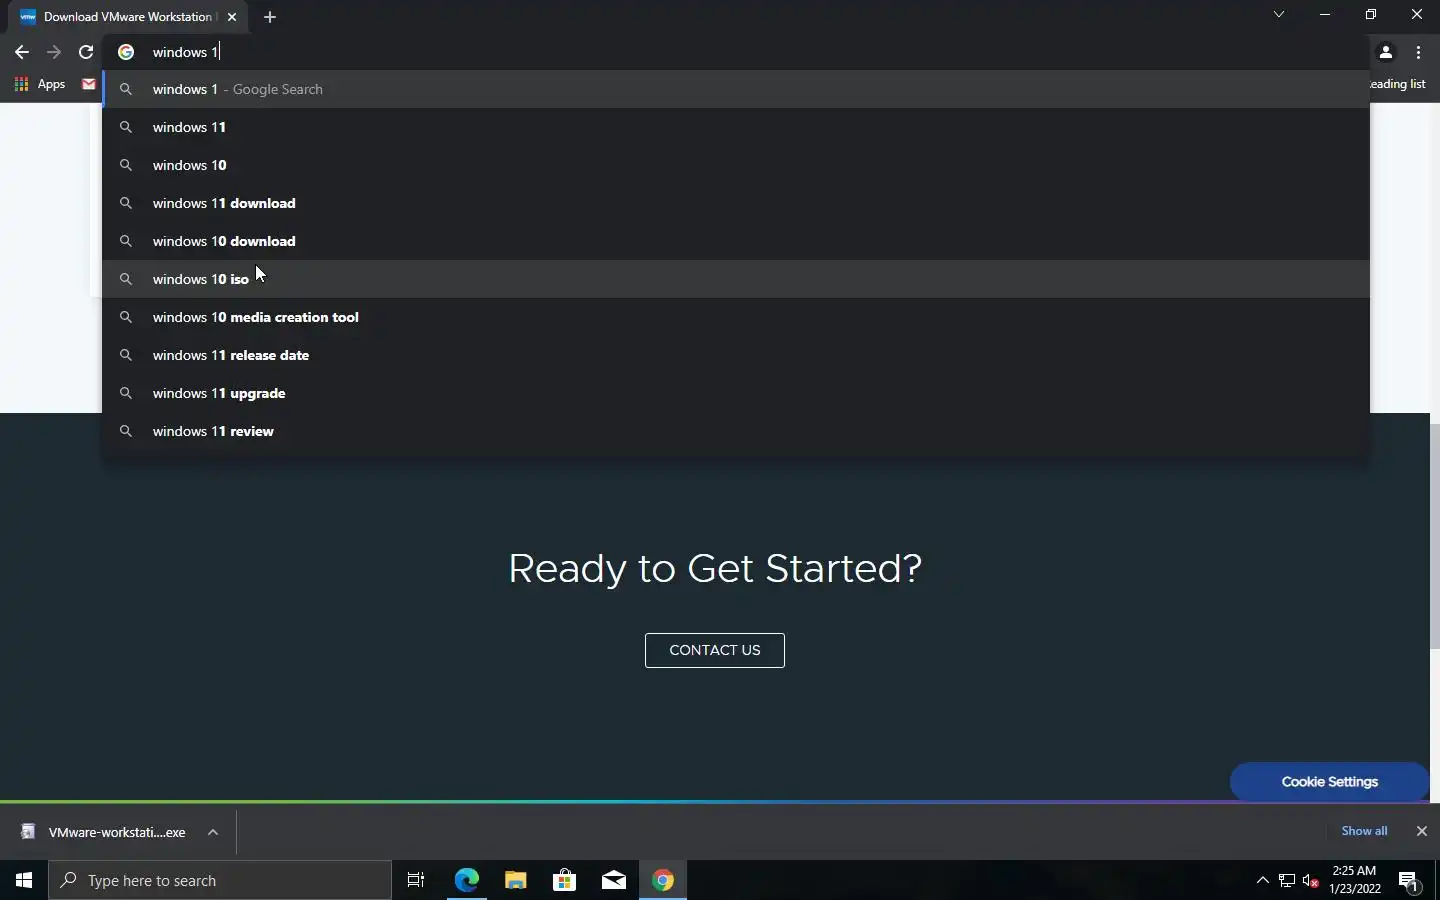
Task: Select the 'windows 1 - Google Search' suggestion
Action: click(x=736, y=89)
